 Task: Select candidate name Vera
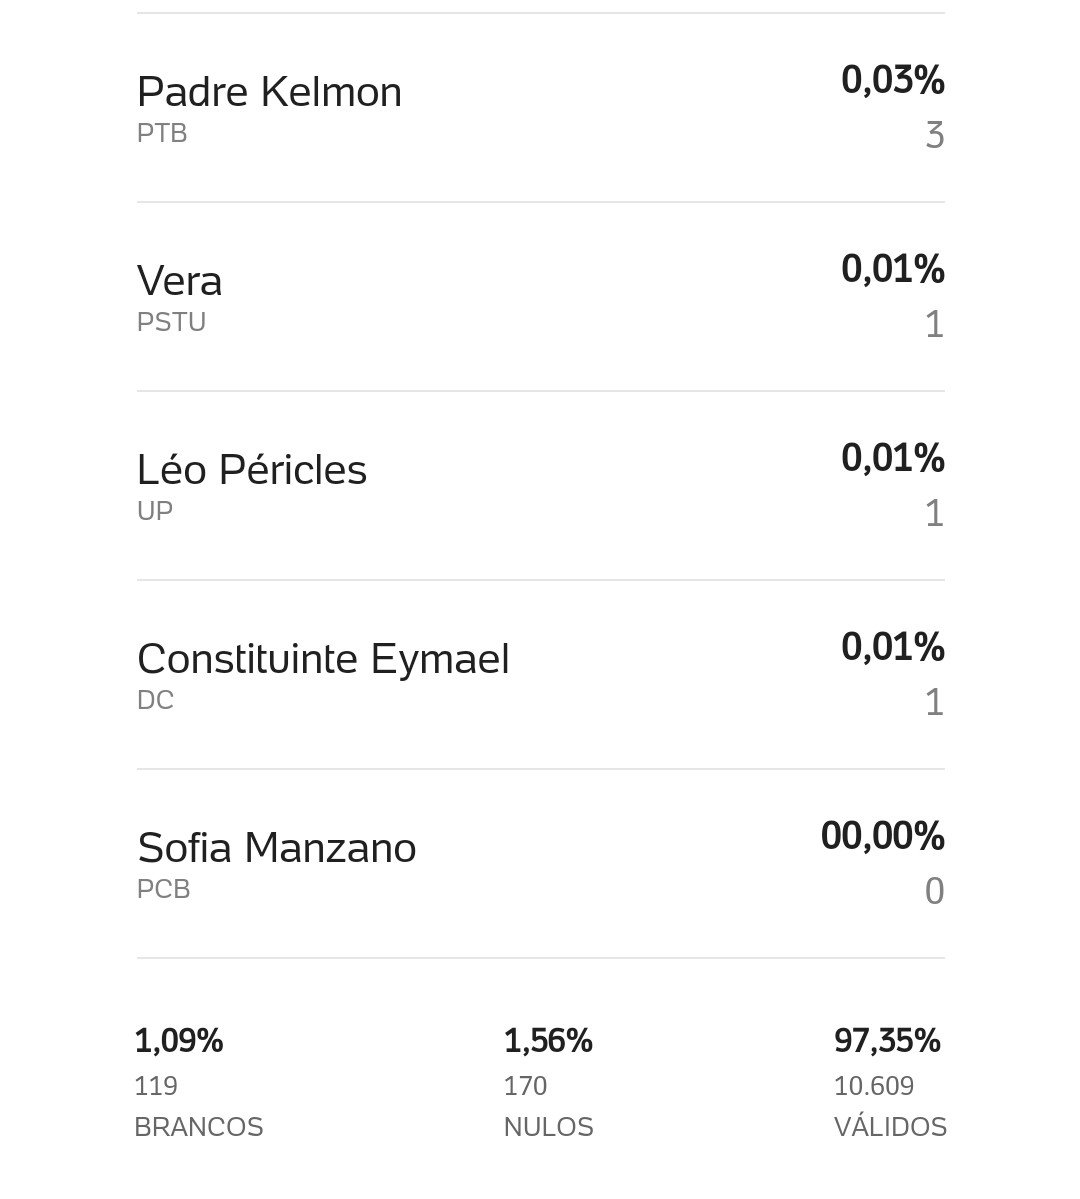[180, 281]
